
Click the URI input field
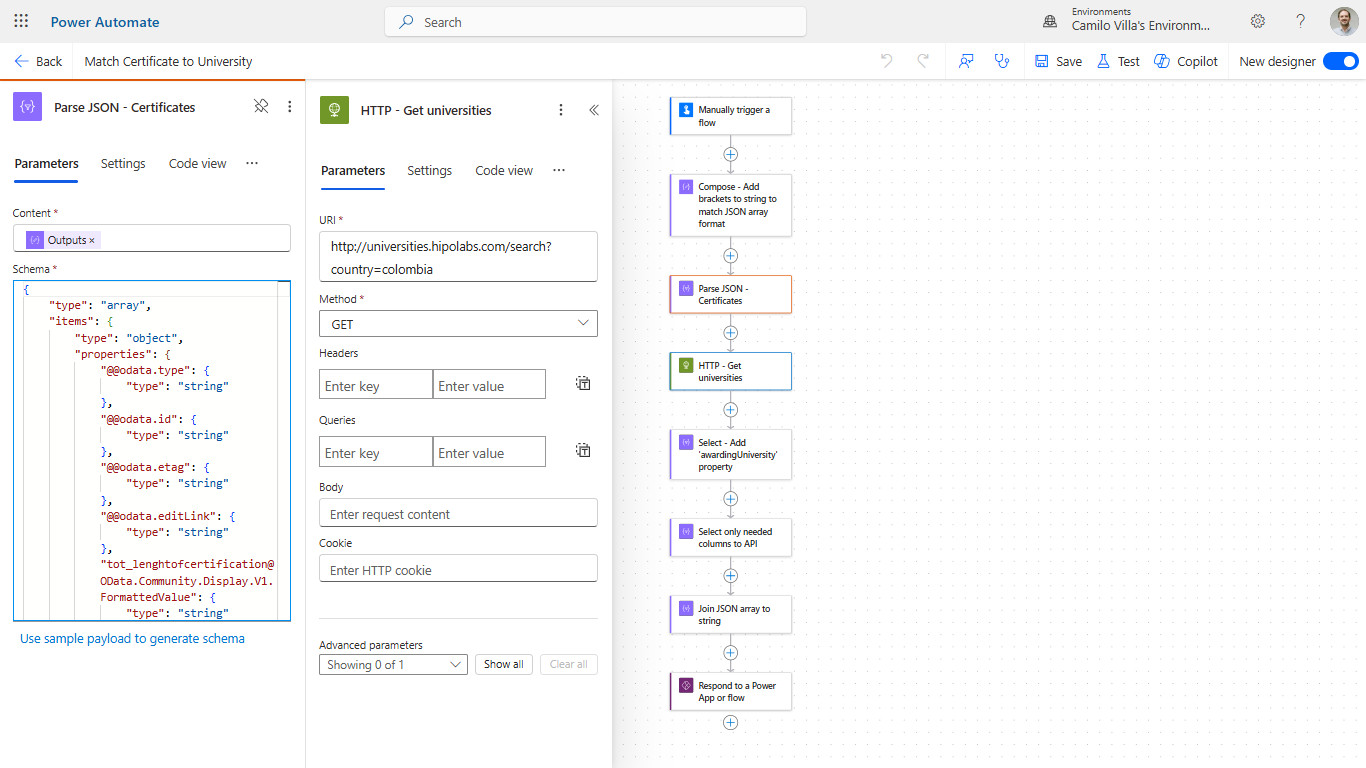point(458,257)
